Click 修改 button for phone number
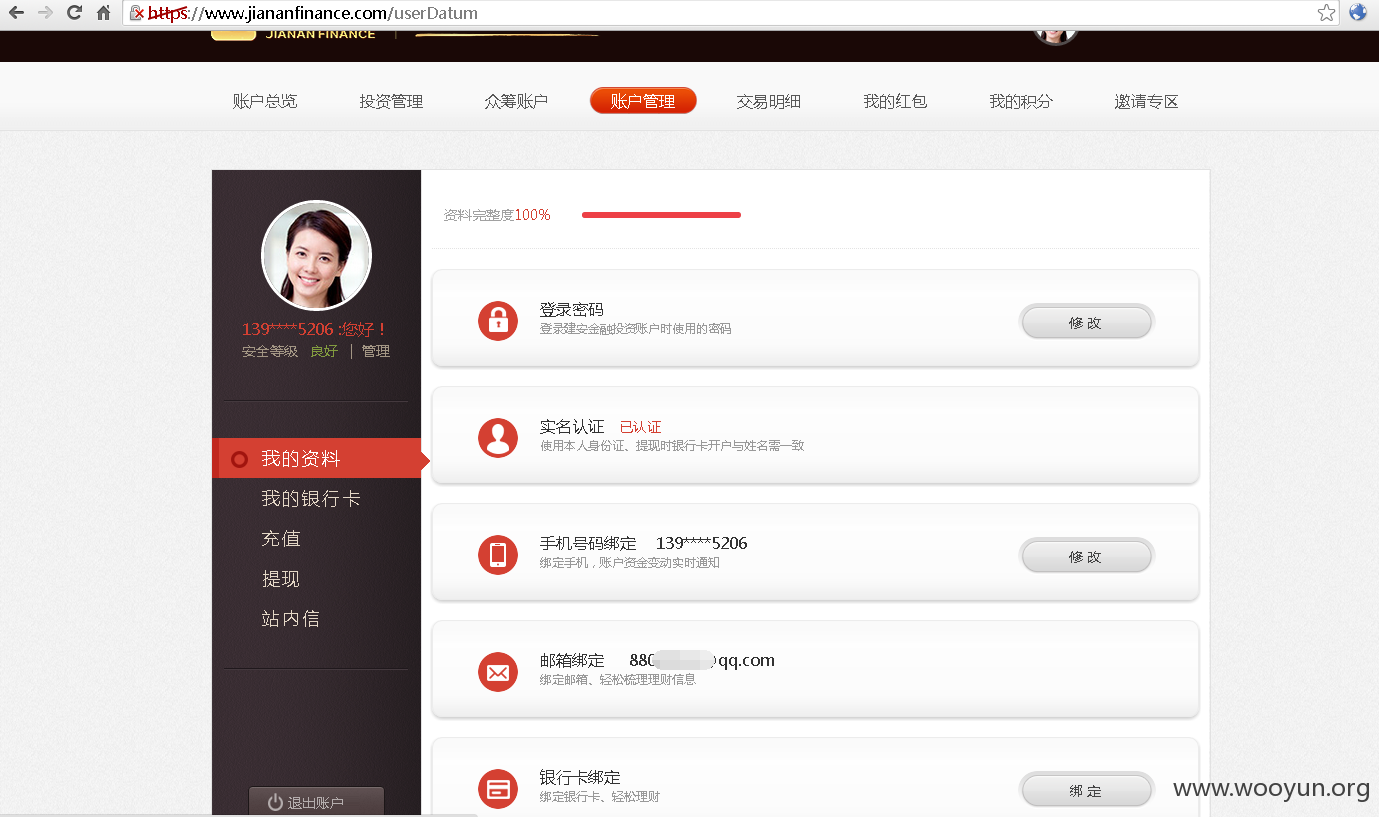Image resolution: width=1379 pixels, height=817 pixels. (x=1086, y=557)
